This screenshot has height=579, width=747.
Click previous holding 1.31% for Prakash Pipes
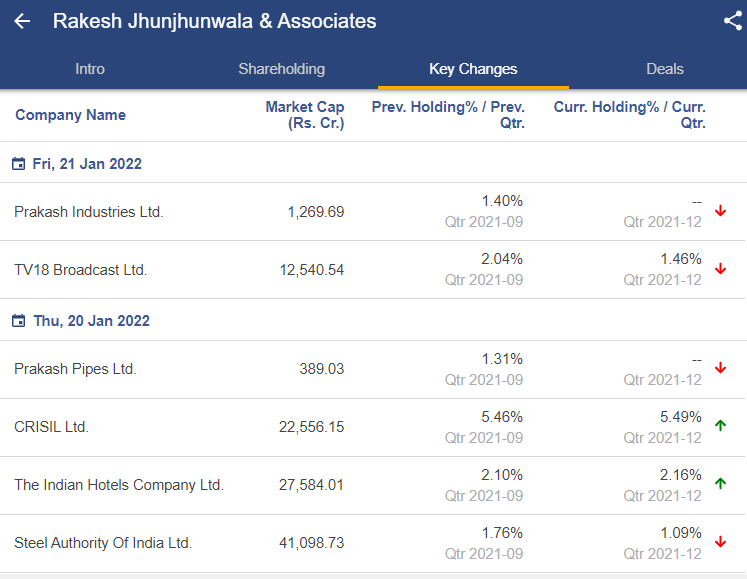click(502, 359)
